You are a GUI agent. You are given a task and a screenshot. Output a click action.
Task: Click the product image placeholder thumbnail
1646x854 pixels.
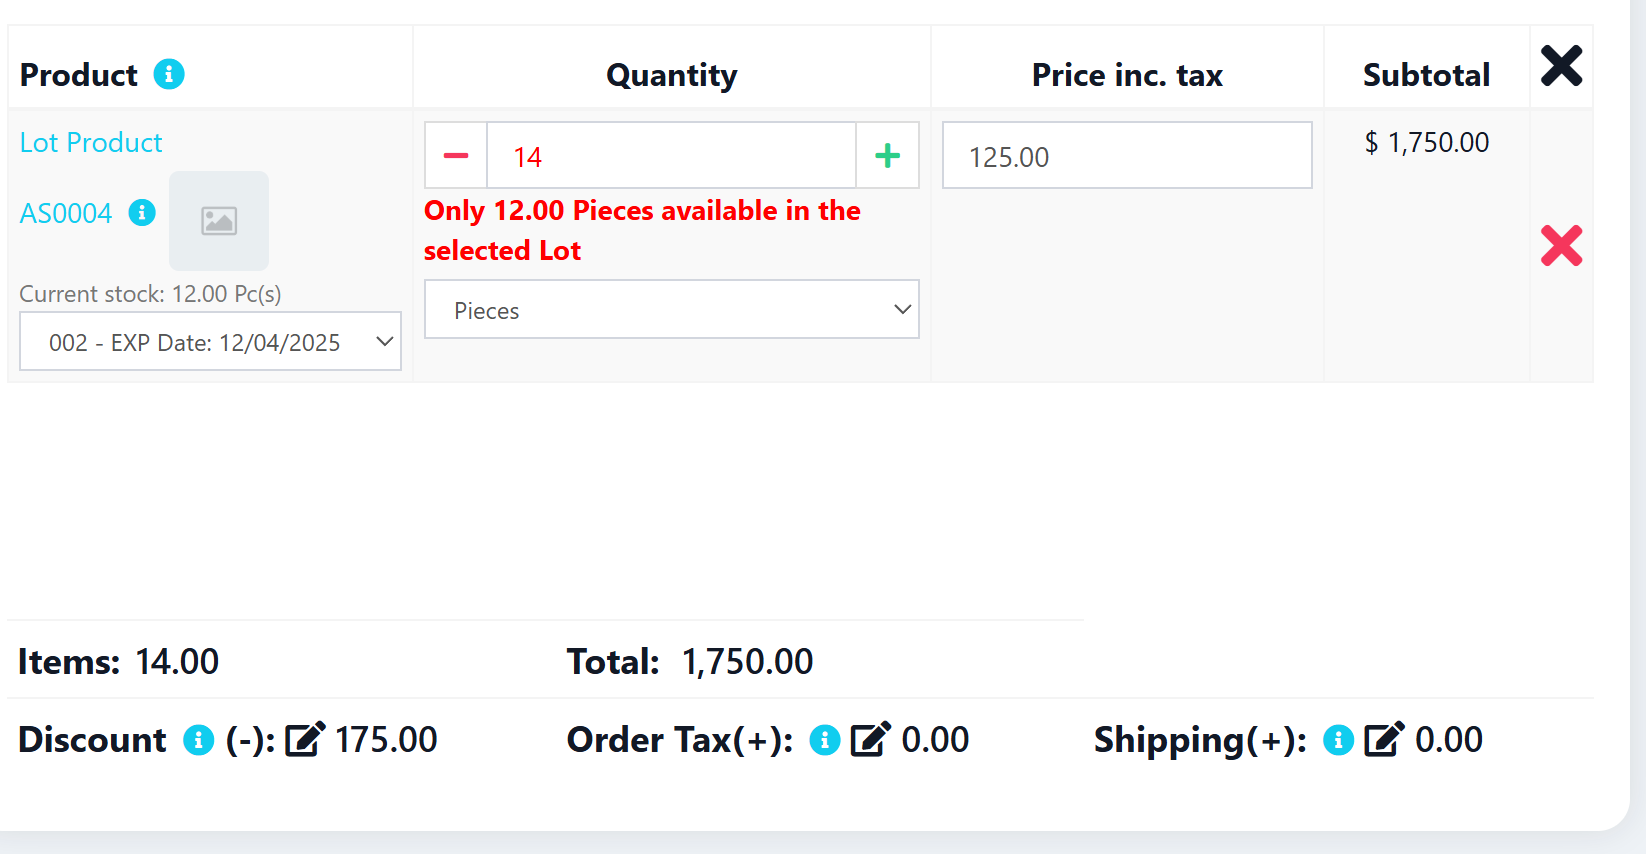219,221
